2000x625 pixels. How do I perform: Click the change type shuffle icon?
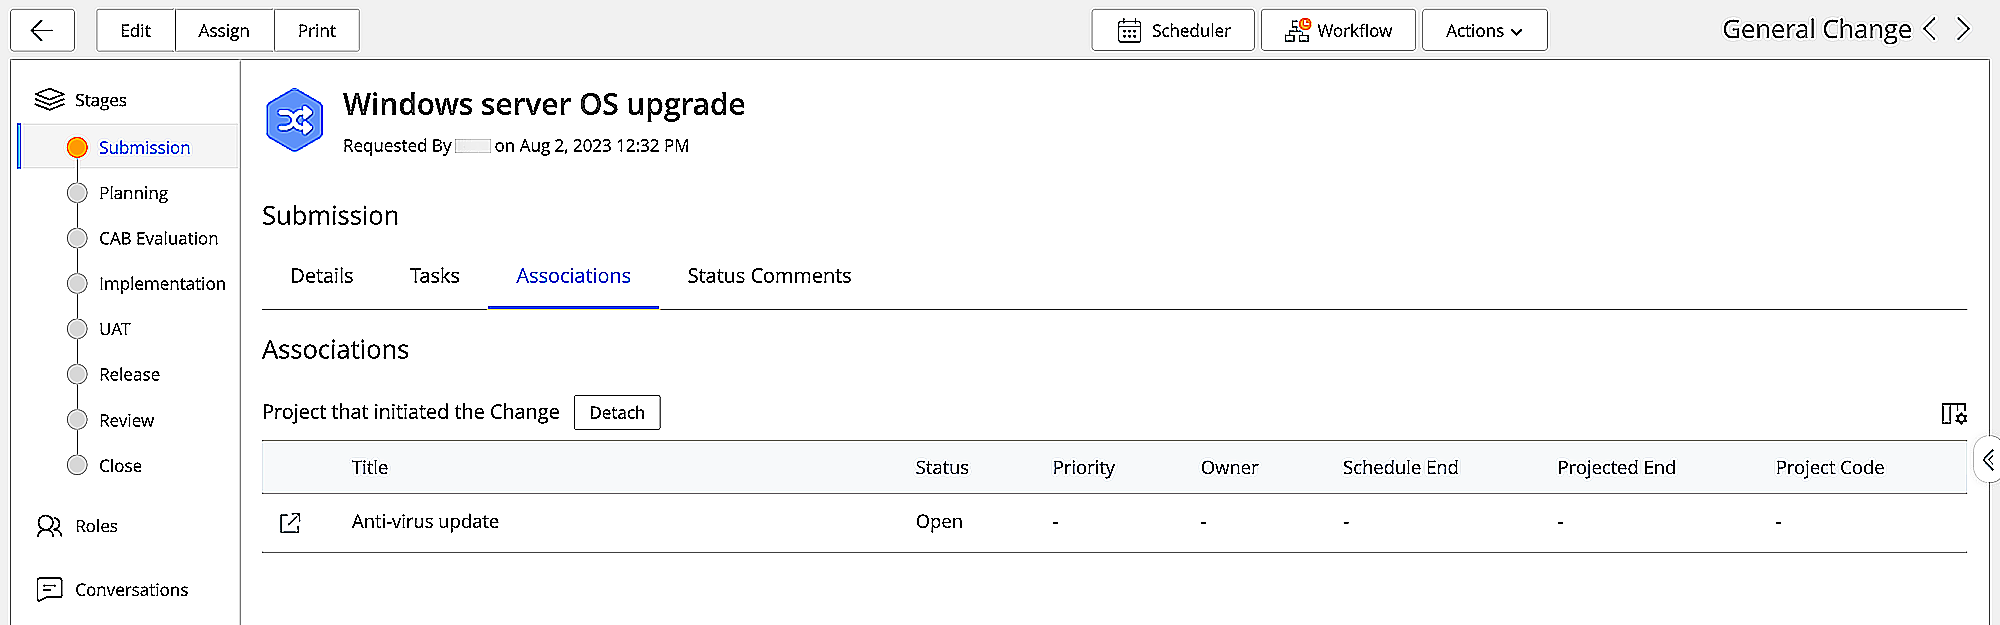[x=294, y=121]
